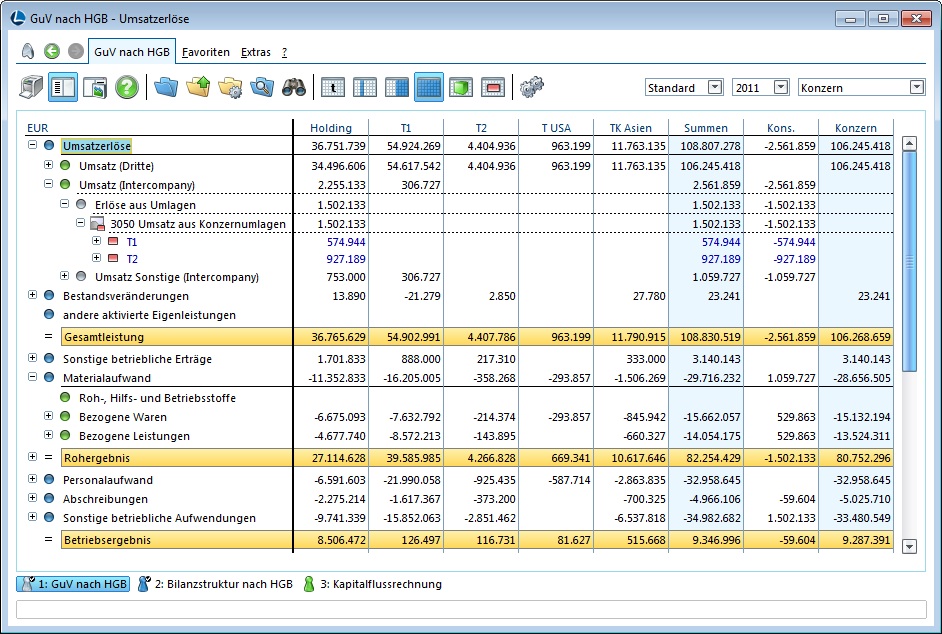Toggle the table view button with letter t
The image size is (942, 634).
click(333, 87)
